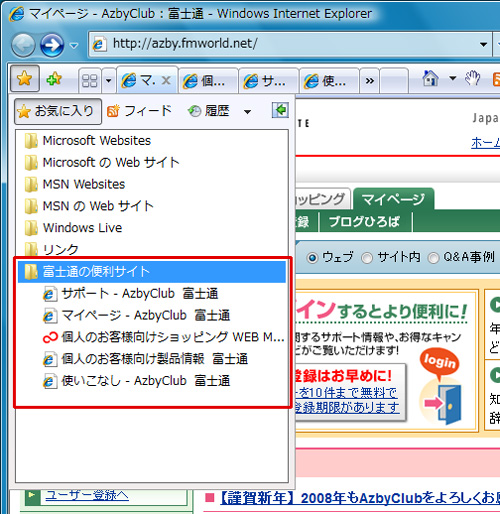
Task: Open a new blank tab
Action: [x=394, y=81]
